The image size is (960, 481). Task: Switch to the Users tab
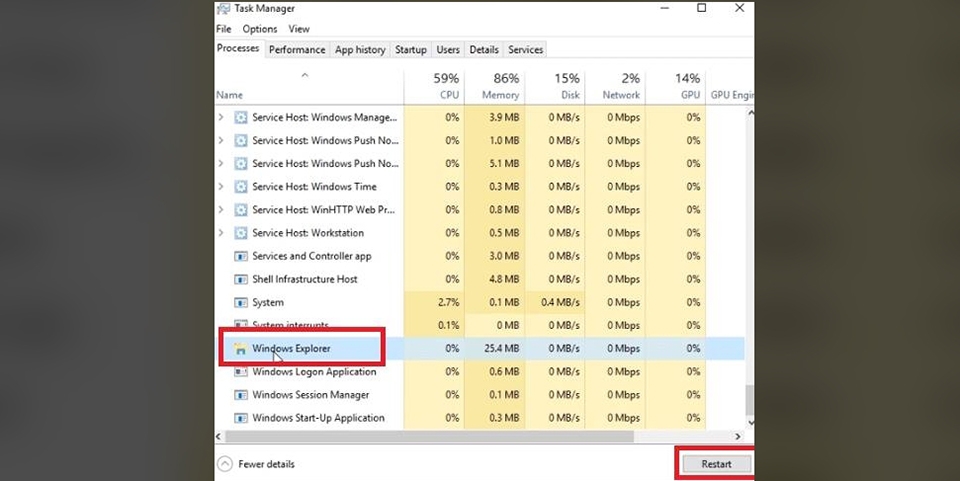[448, 50]
